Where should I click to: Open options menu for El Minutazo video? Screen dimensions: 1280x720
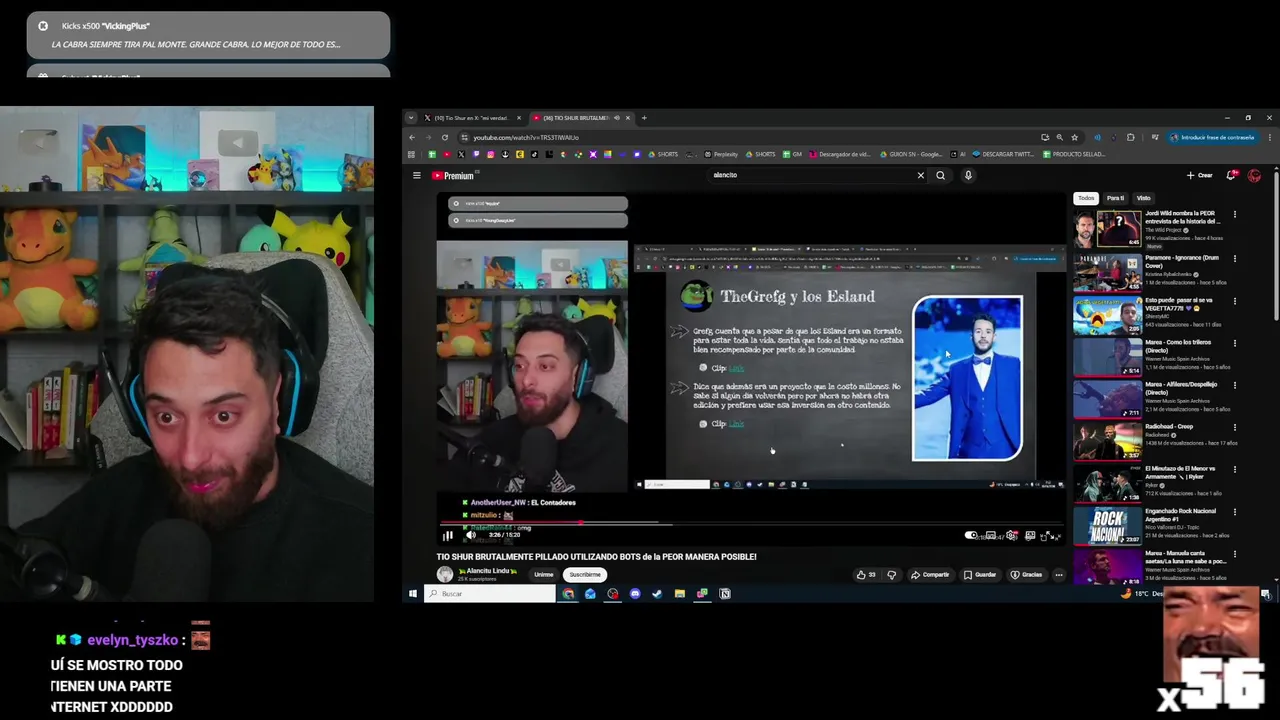point(1235,469)
